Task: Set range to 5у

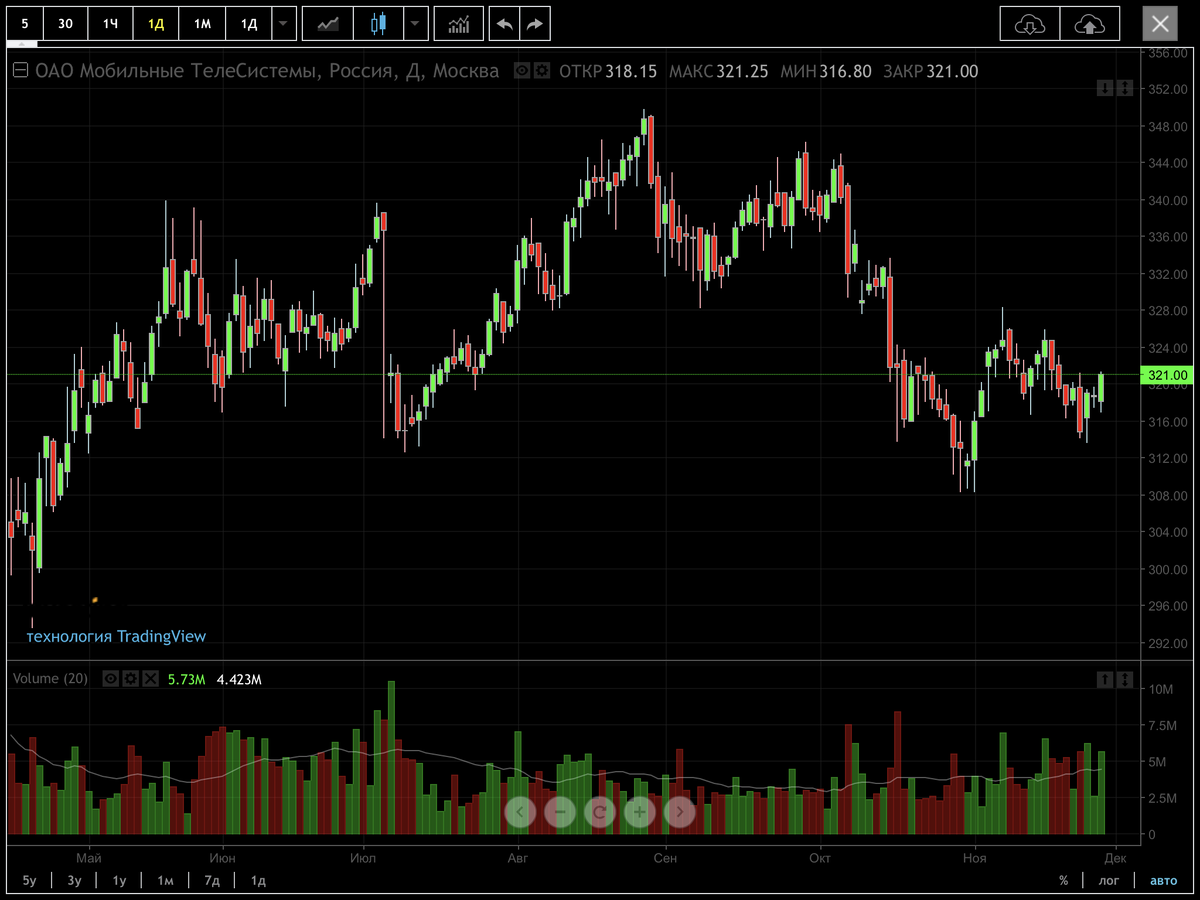Action: pyautogui.click(x=29, y=880)
